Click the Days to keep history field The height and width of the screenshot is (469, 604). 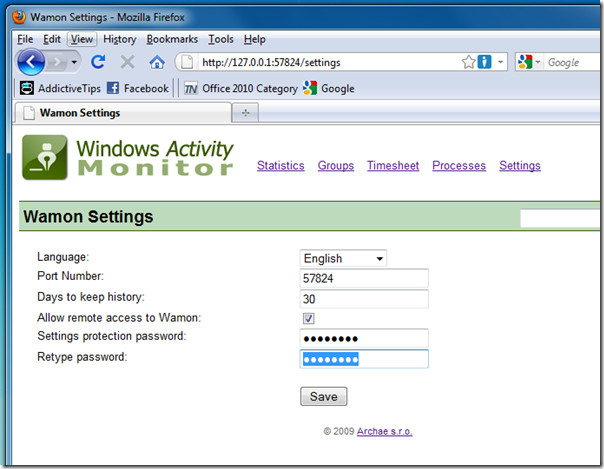click(x=364, y=299)
